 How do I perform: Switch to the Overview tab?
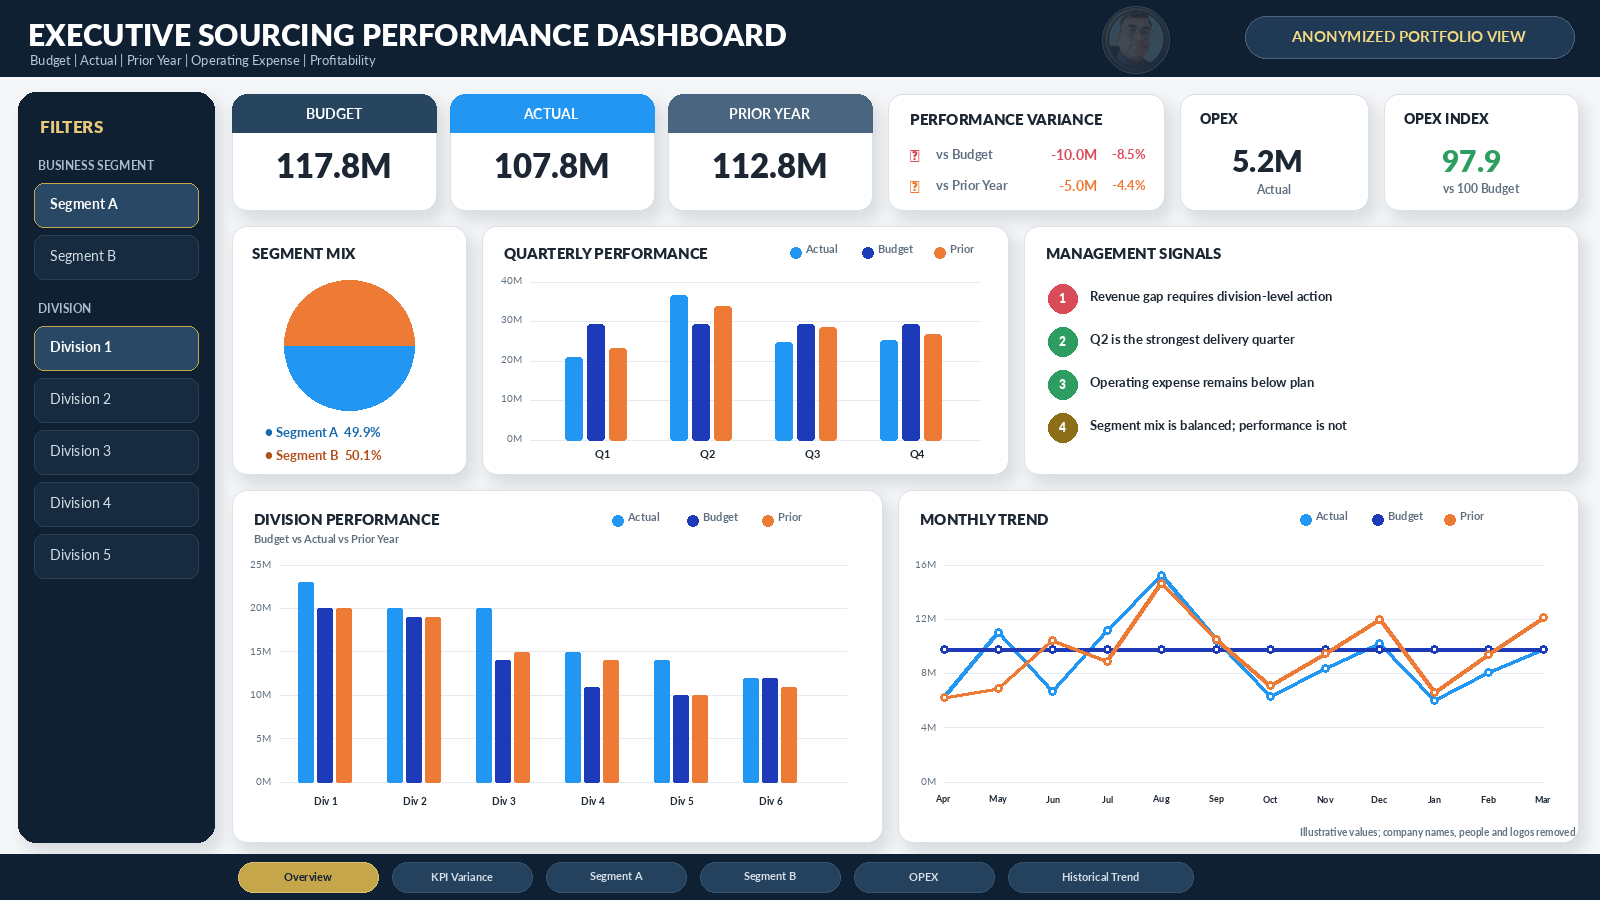tap(308, 877)
